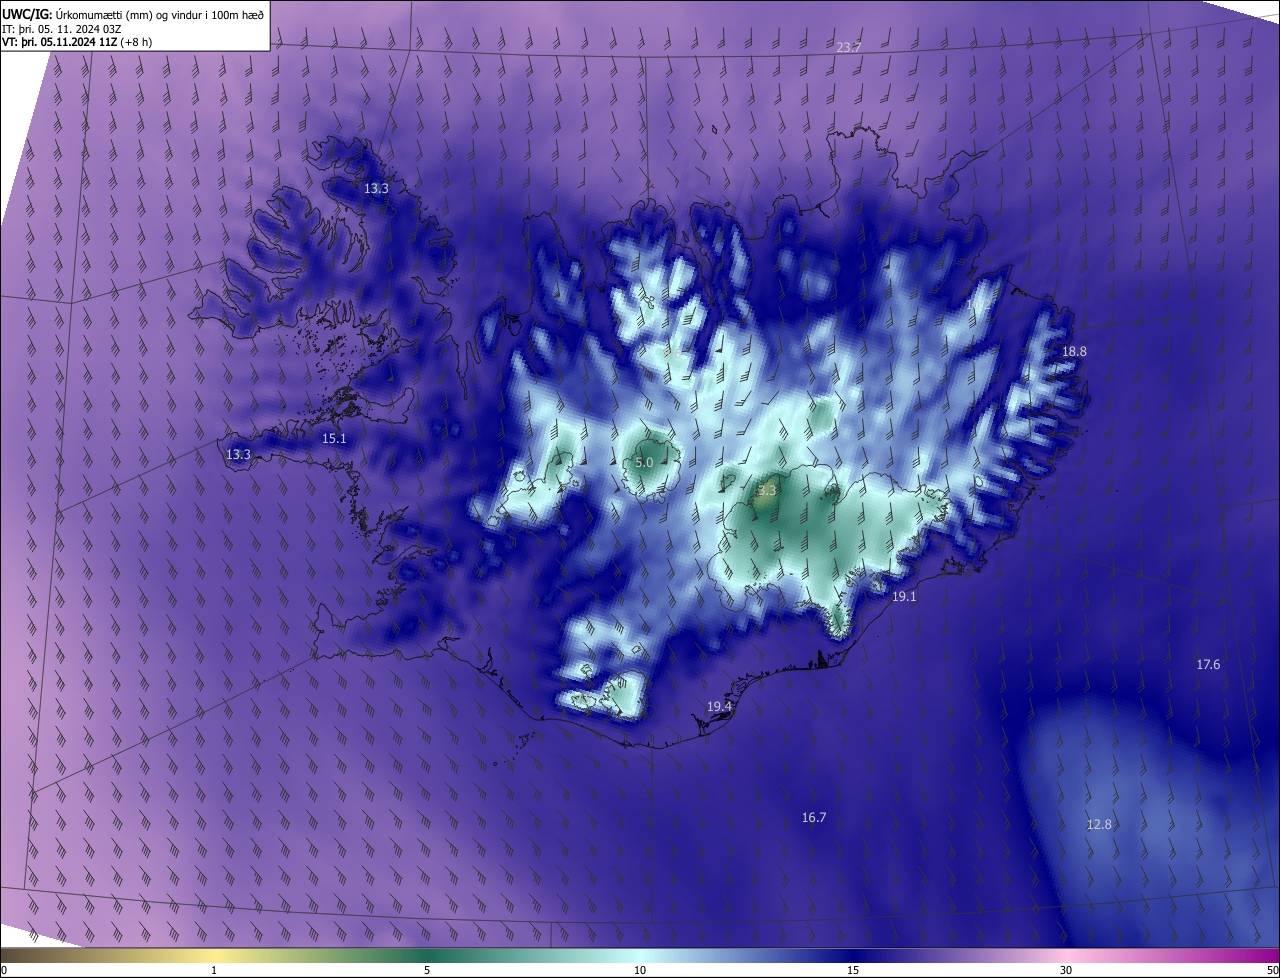Select the 'VT: þri. 05.11.2024 11Z (+8 h)' line

77,42
